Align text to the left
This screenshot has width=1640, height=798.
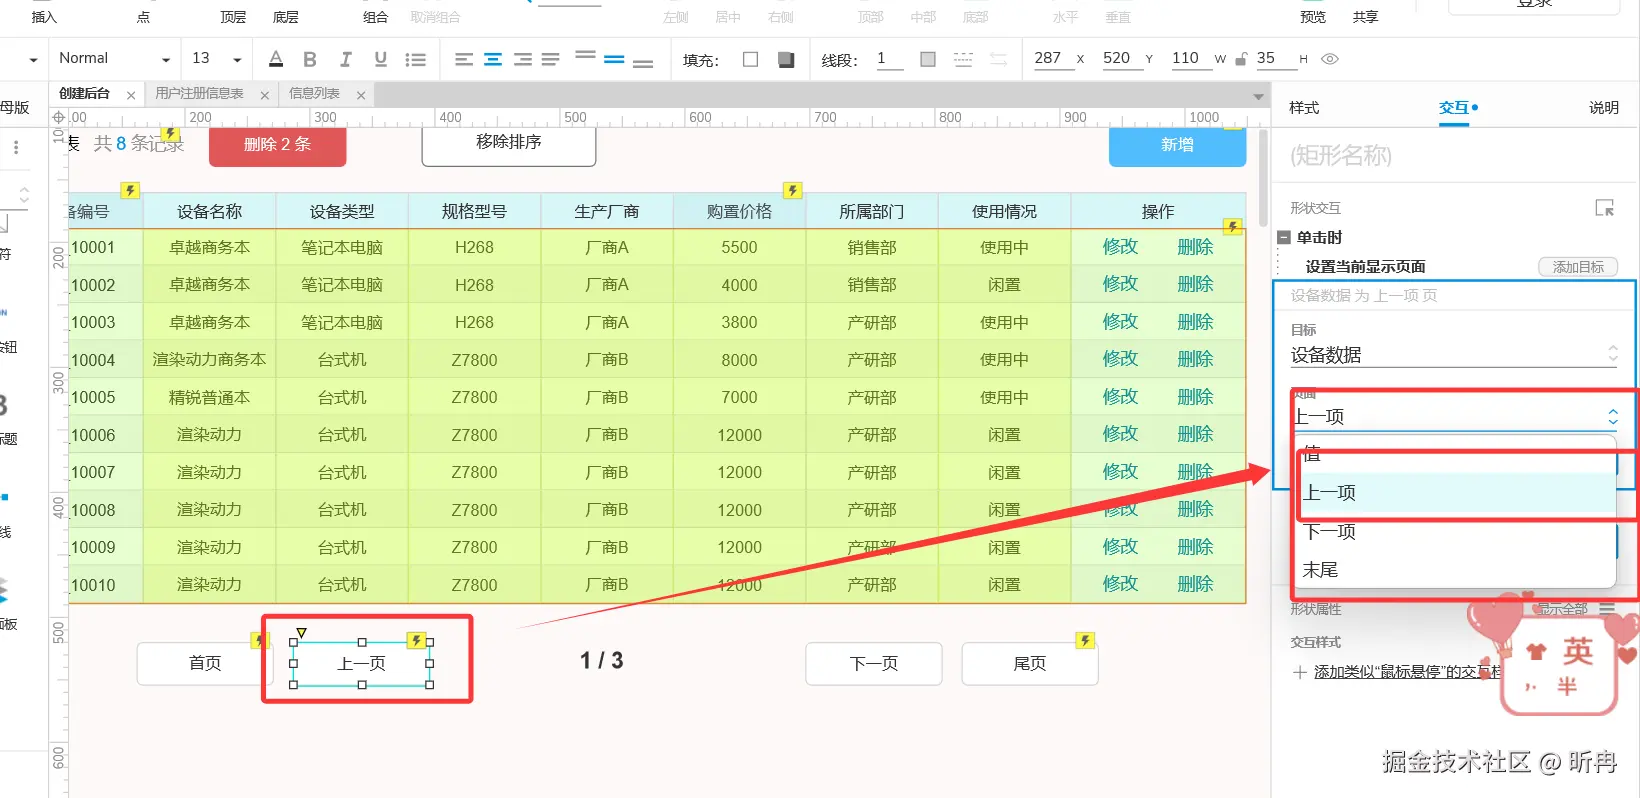464,60
